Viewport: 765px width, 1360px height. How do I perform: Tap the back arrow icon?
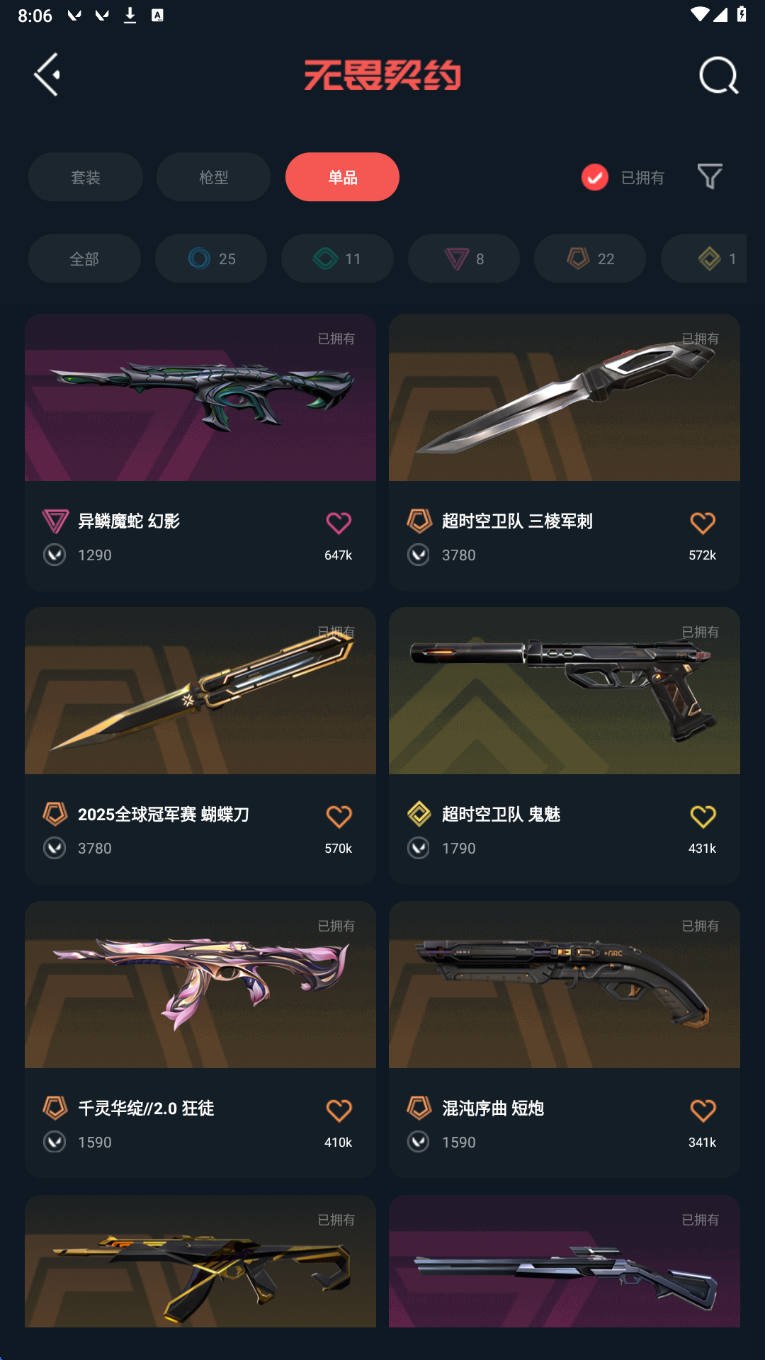pos(47,75)
